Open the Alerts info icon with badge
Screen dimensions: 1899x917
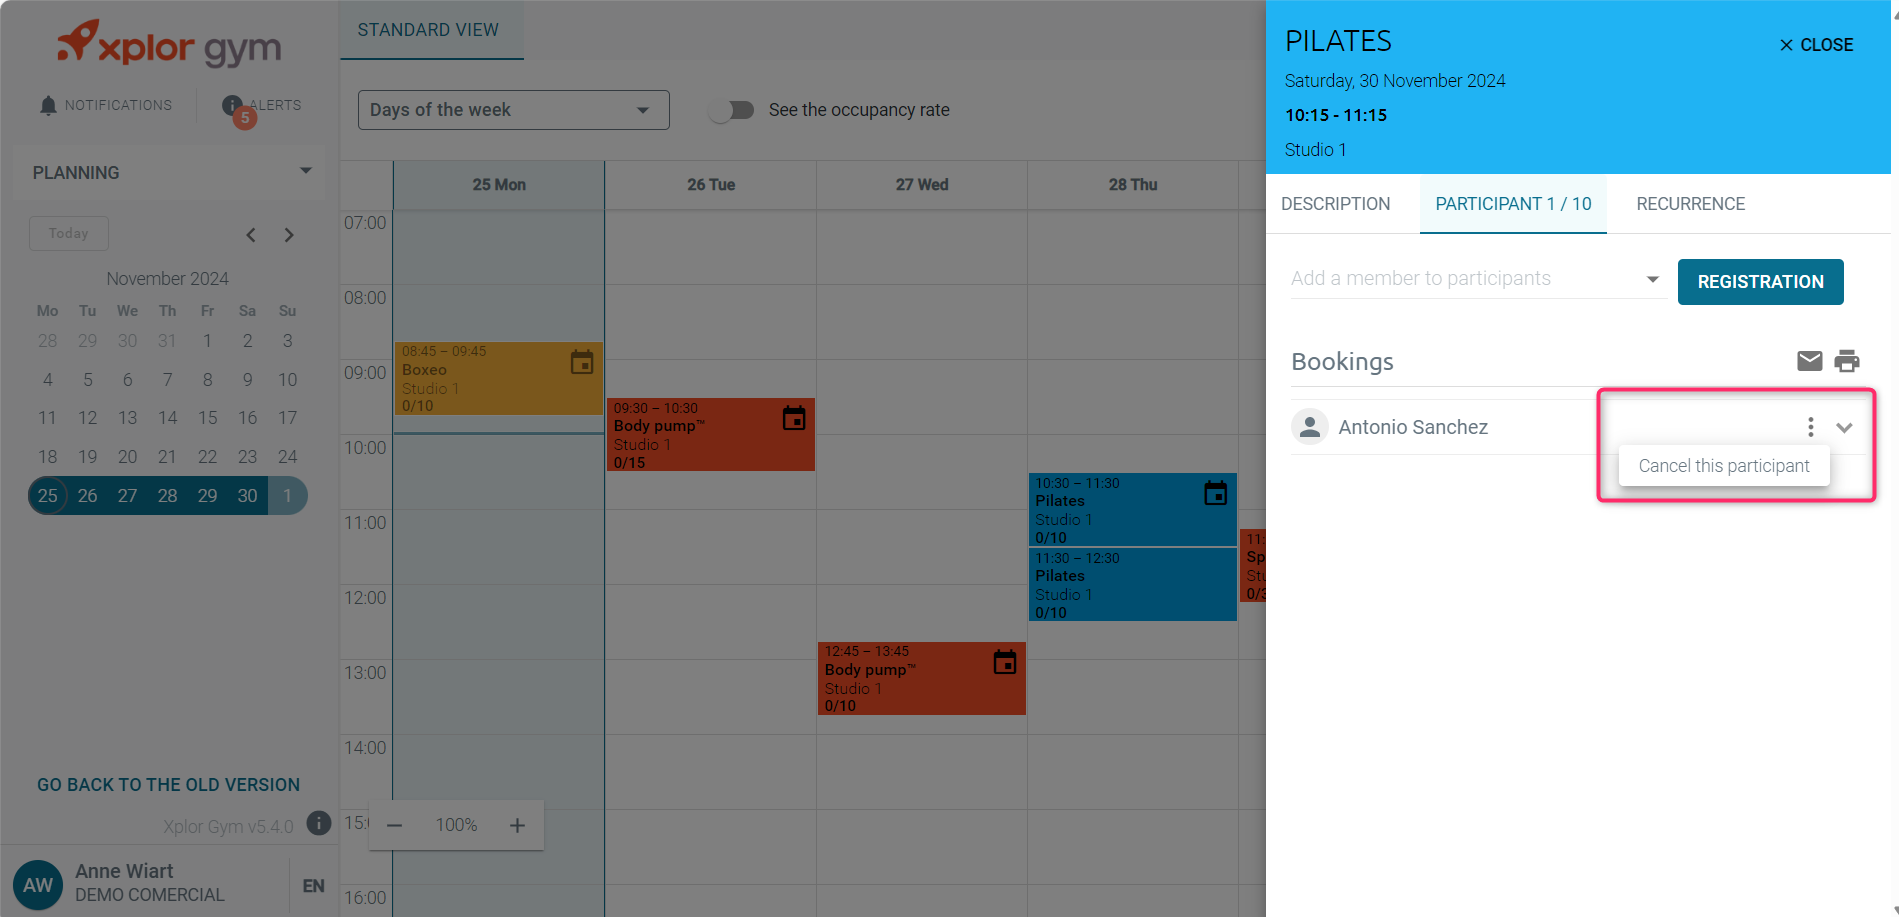(x=233, y=106)
